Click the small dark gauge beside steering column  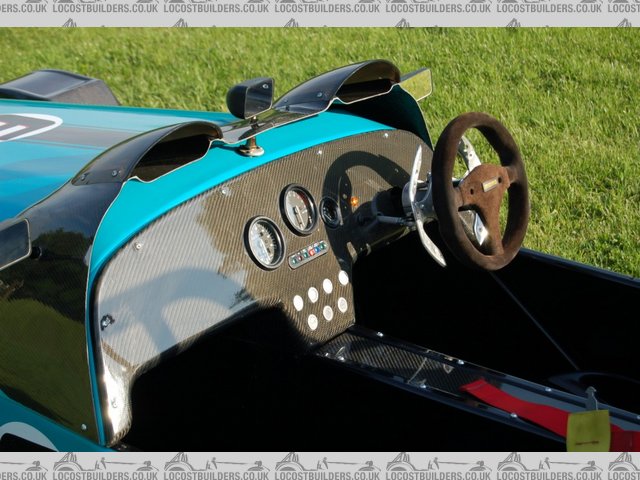[x=330, y=211]
